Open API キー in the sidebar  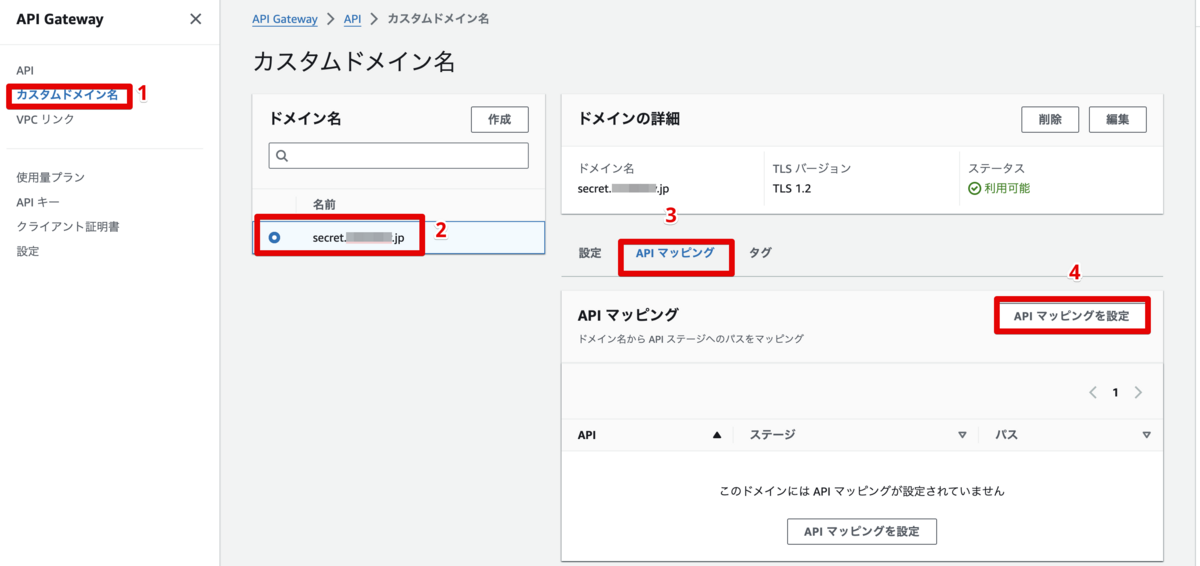tap(38, 202)
